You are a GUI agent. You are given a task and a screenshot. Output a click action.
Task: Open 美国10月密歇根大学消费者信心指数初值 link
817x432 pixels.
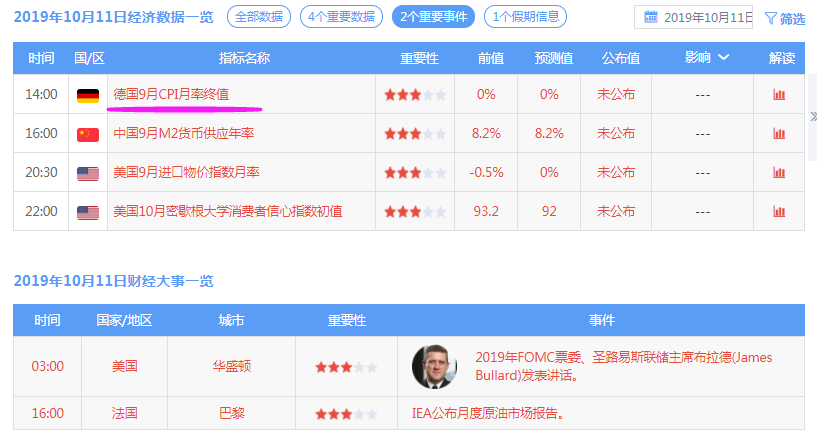point(228,211)
